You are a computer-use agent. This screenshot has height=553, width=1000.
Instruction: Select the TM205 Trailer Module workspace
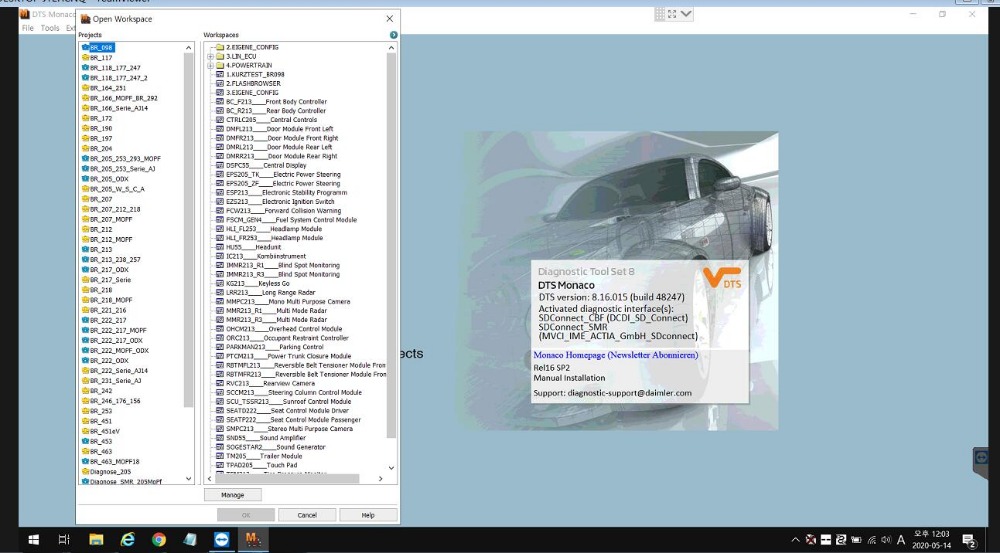(264, 456)
